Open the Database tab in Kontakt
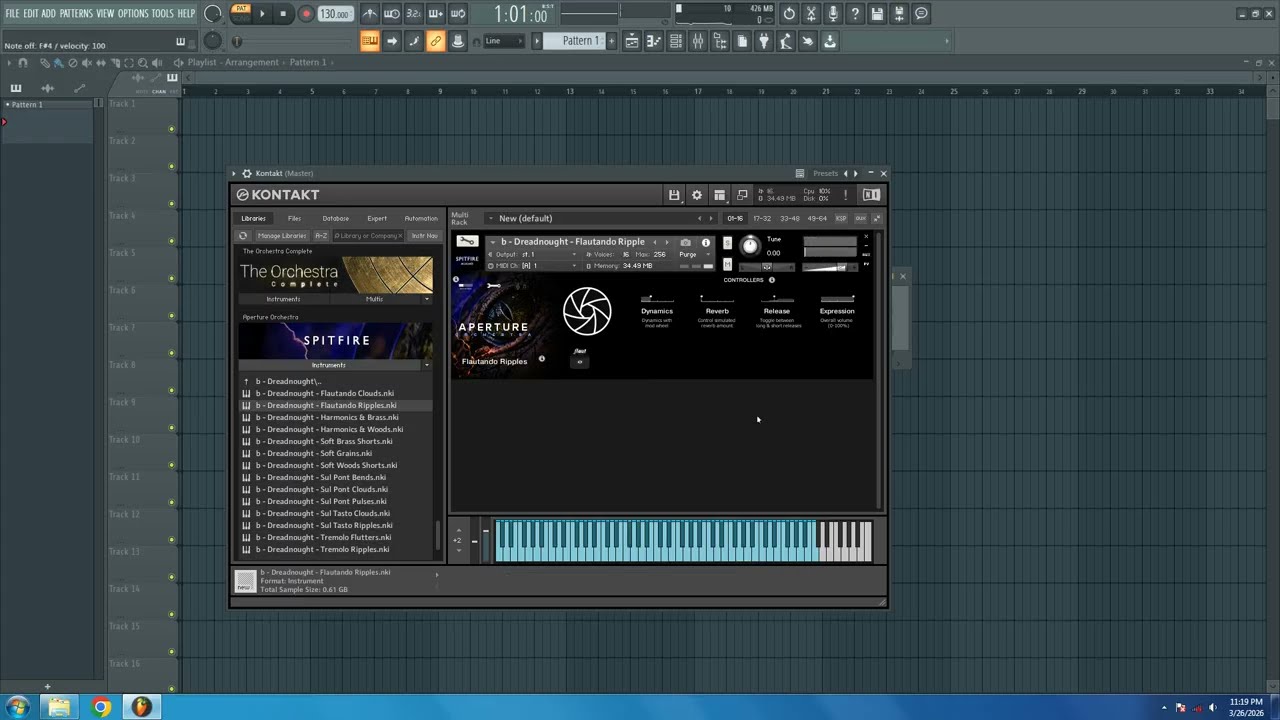Viewport: 1280px width, 720px height. (x=336, y=218)
